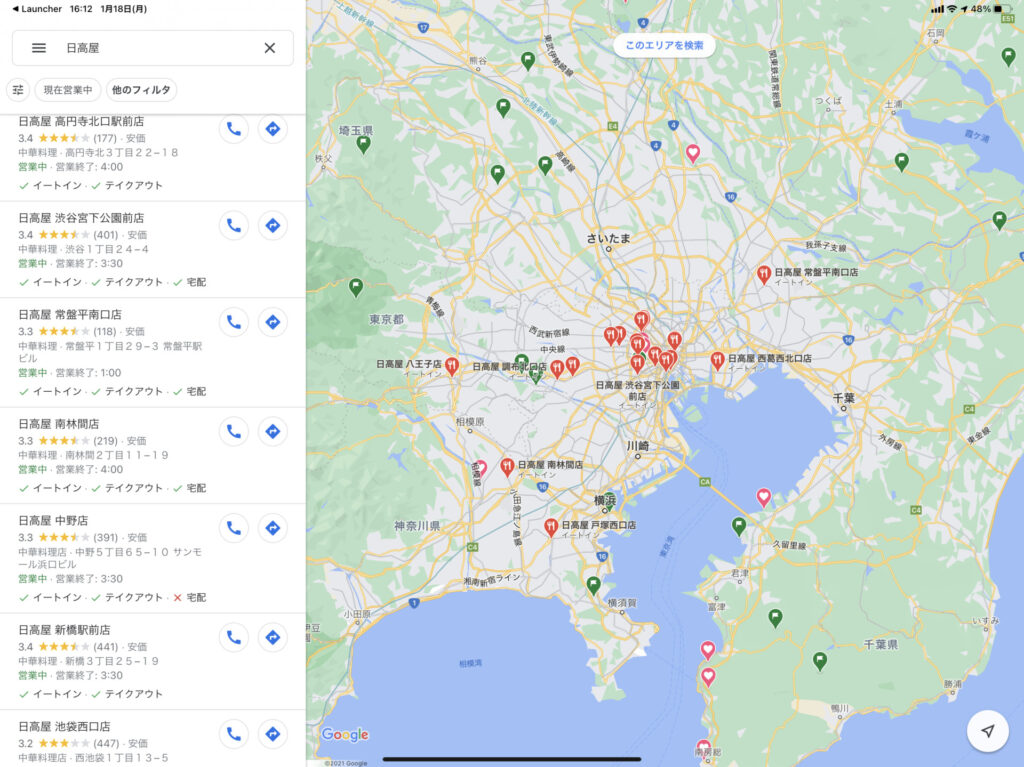Clear the 日高屋 search with the X
1024x767 pixels.
pos(270,48)
